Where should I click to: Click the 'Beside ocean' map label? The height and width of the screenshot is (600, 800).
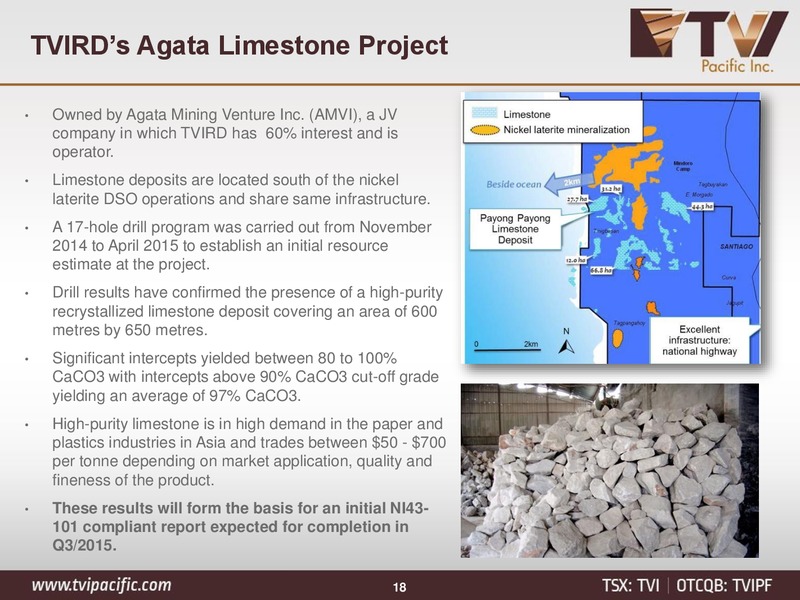(x=513, y=184)
